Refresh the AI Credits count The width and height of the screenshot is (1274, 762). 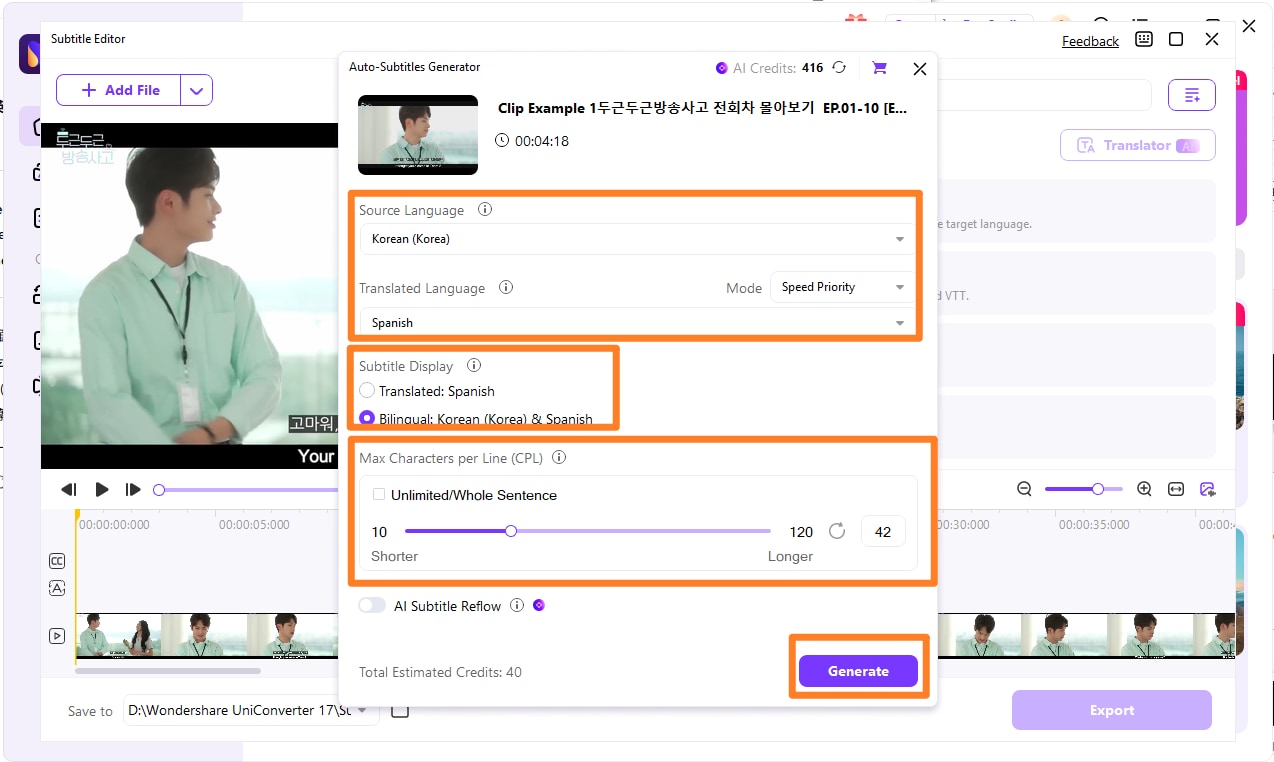pos(839,68)
